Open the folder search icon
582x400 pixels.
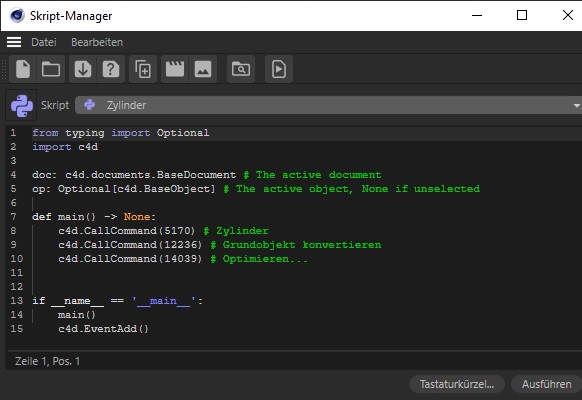point(241,69)
